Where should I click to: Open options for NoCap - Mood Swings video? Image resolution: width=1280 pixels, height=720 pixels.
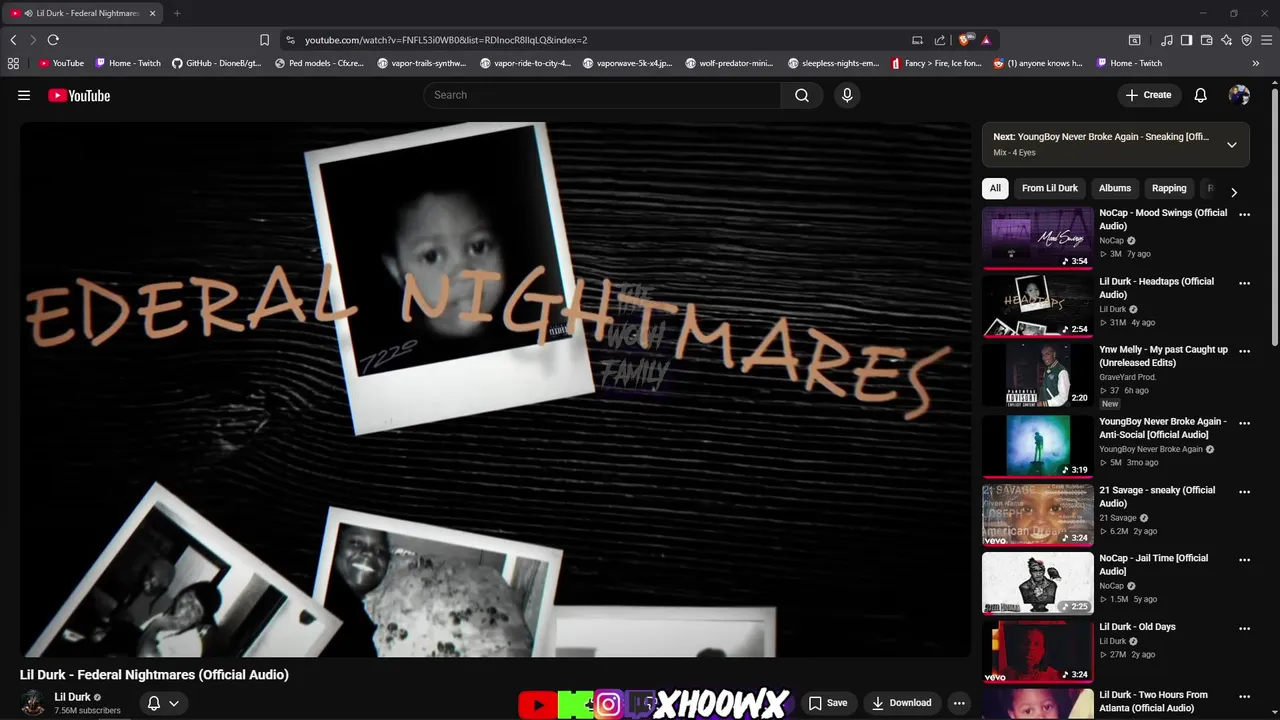pyautogui.click(x=1244, y=214)
